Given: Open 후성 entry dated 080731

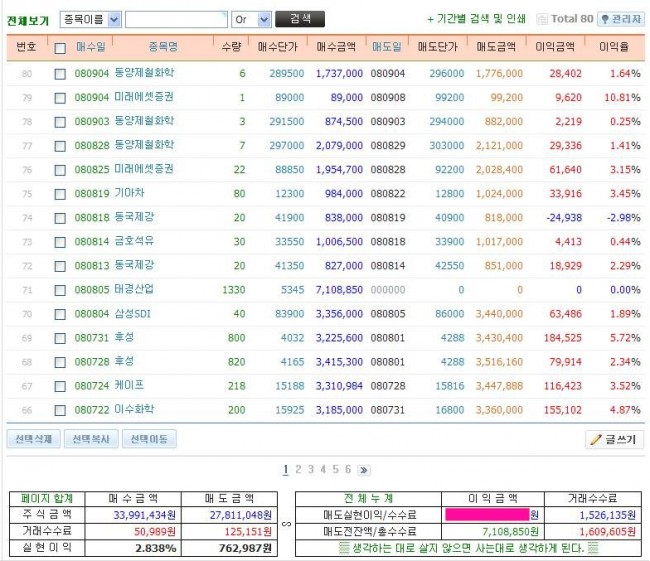Looking at the screenshot, I should (124, 338).
